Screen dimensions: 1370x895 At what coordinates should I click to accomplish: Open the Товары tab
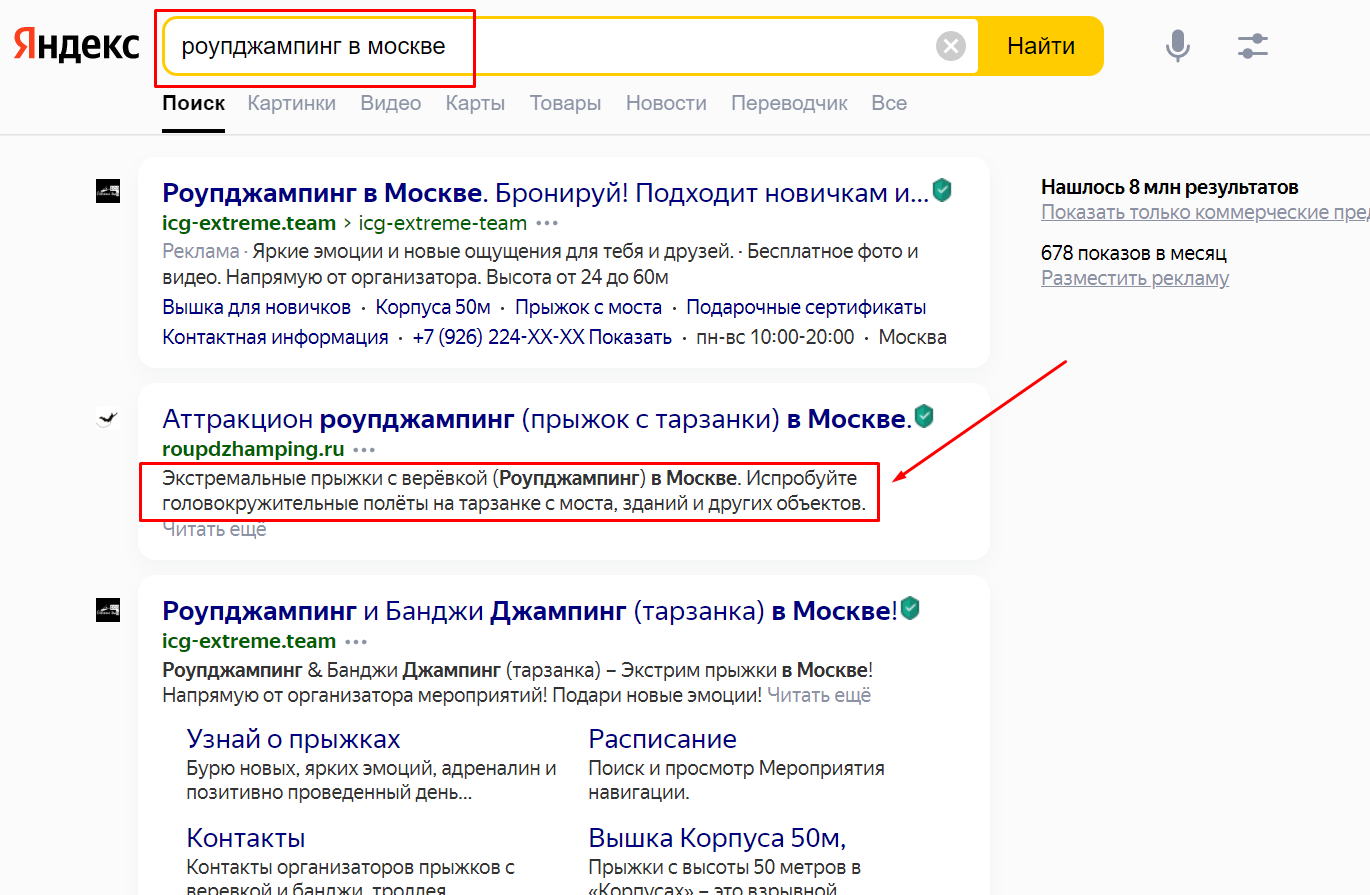[x=566, y=103]
